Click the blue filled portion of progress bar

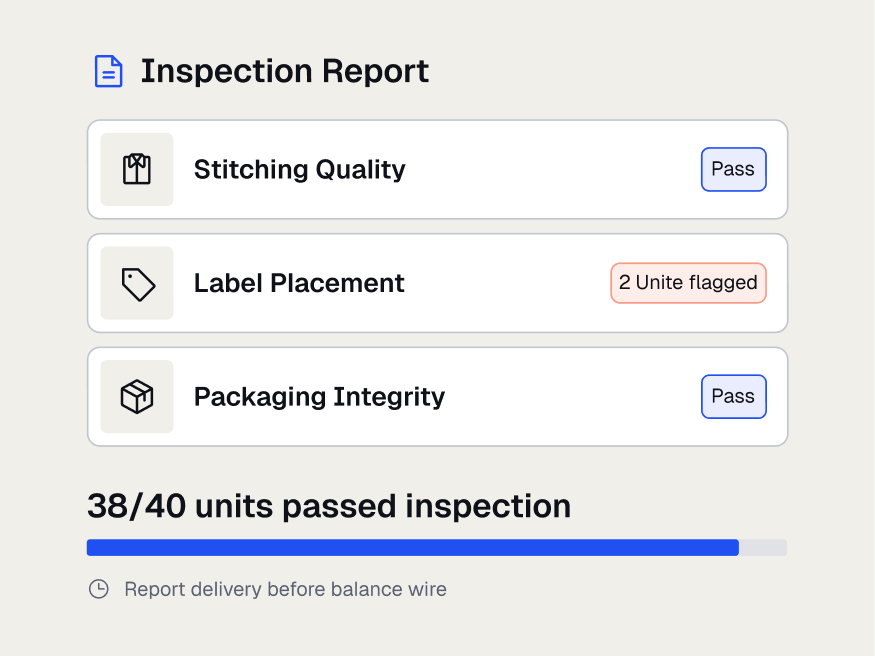pos(413,547)
